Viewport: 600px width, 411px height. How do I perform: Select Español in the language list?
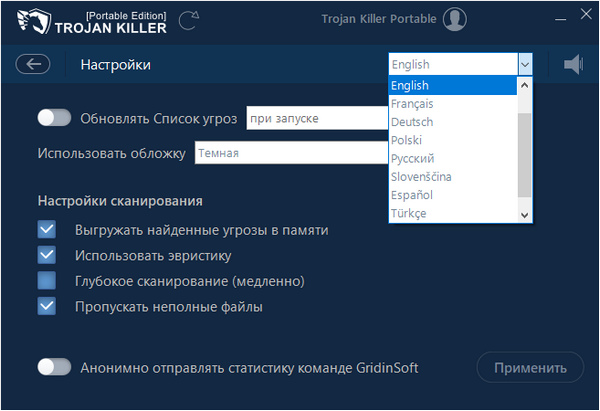[x=453, y=195]
